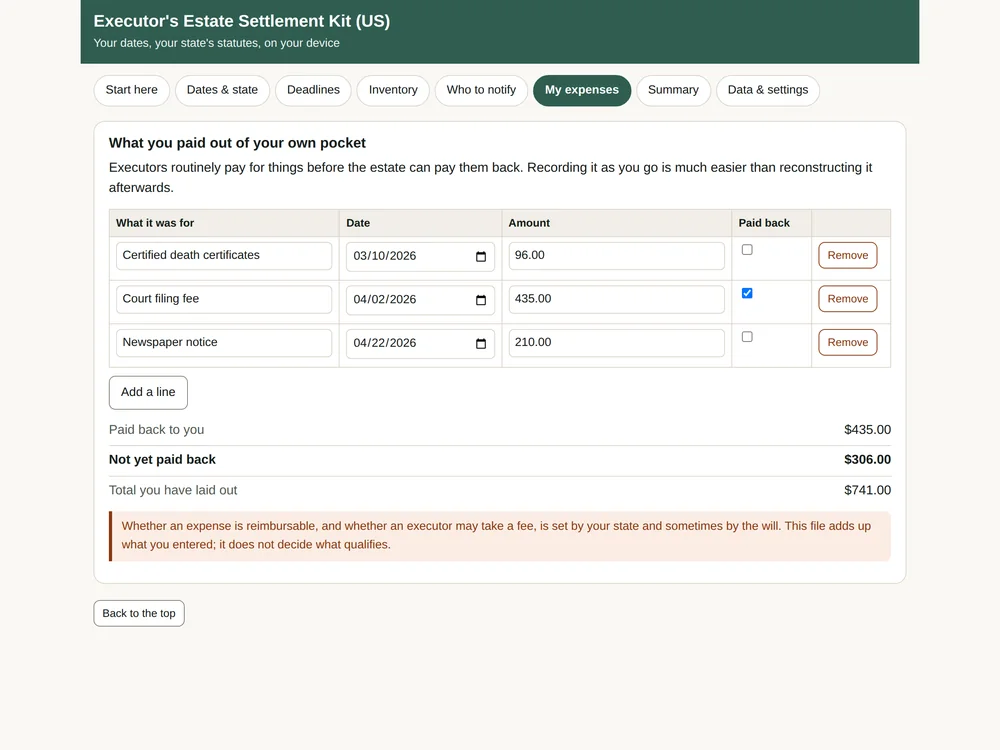The image size is (1000, 750).
Task: Remove the Court filing fee row
Action: pos(848,298)
